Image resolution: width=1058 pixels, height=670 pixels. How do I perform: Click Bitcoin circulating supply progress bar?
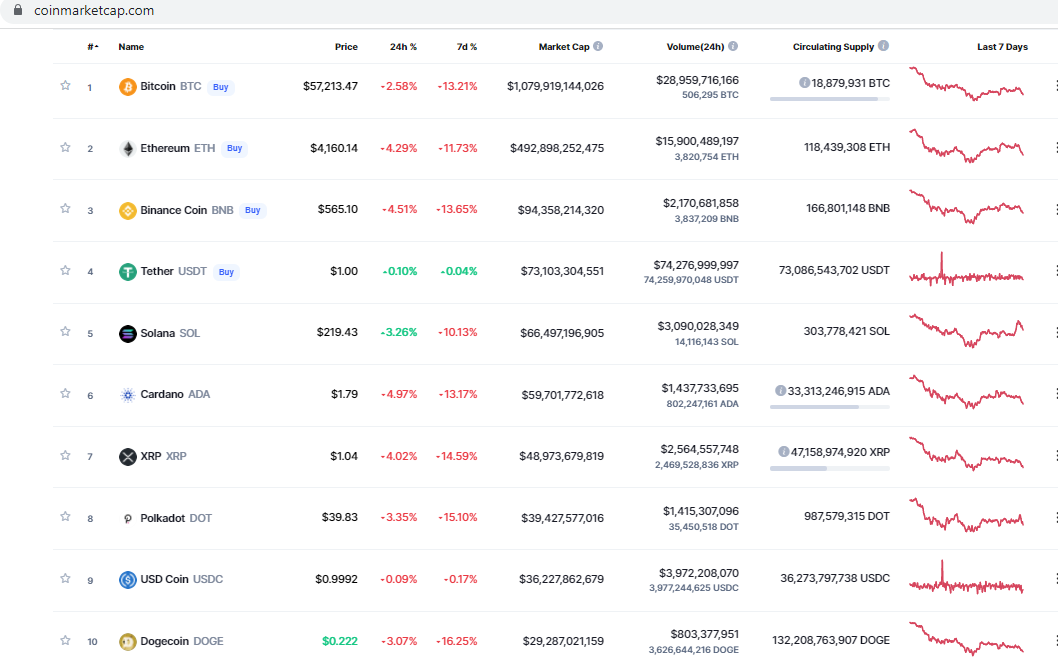(x=830, y=99)
